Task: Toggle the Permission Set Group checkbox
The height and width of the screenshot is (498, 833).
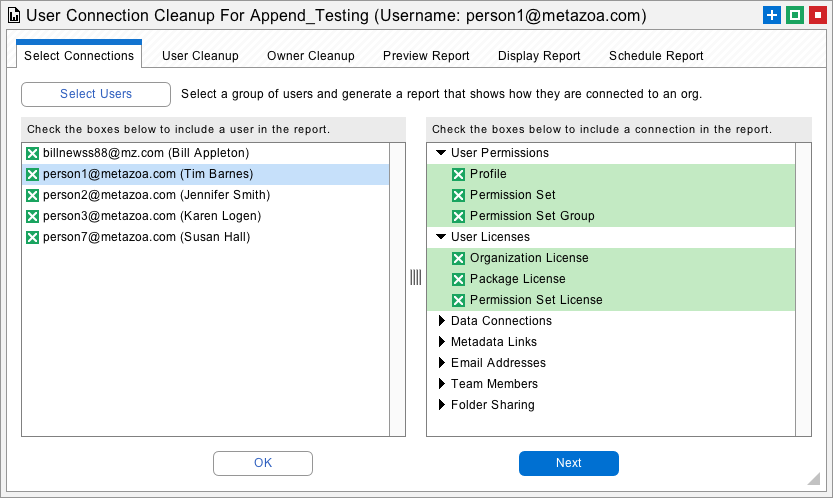Action: coord(458,216)
